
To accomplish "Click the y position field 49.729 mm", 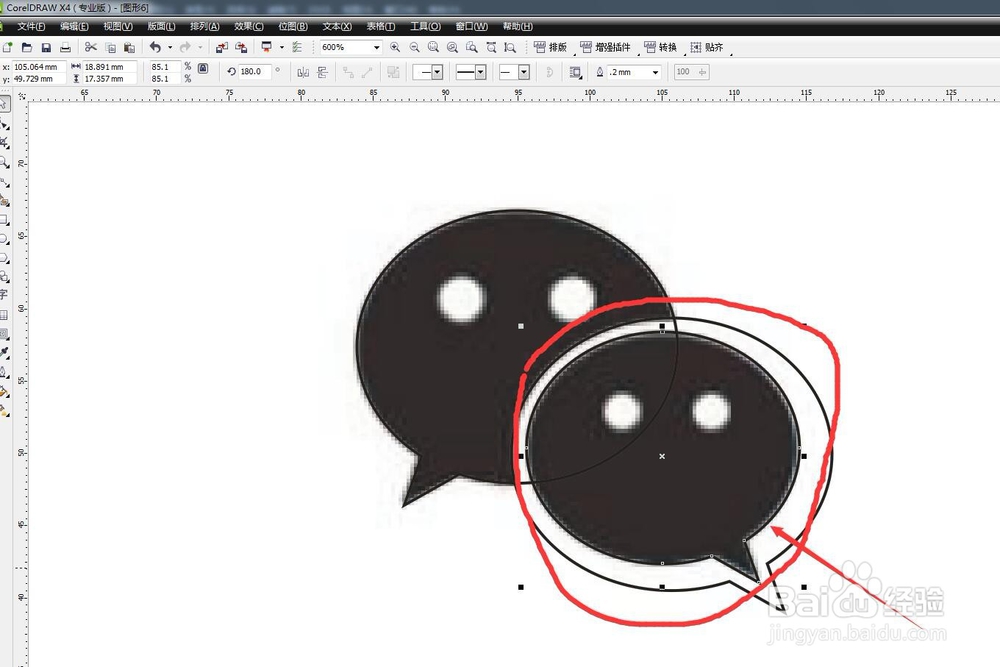I will tap(39, 79).
